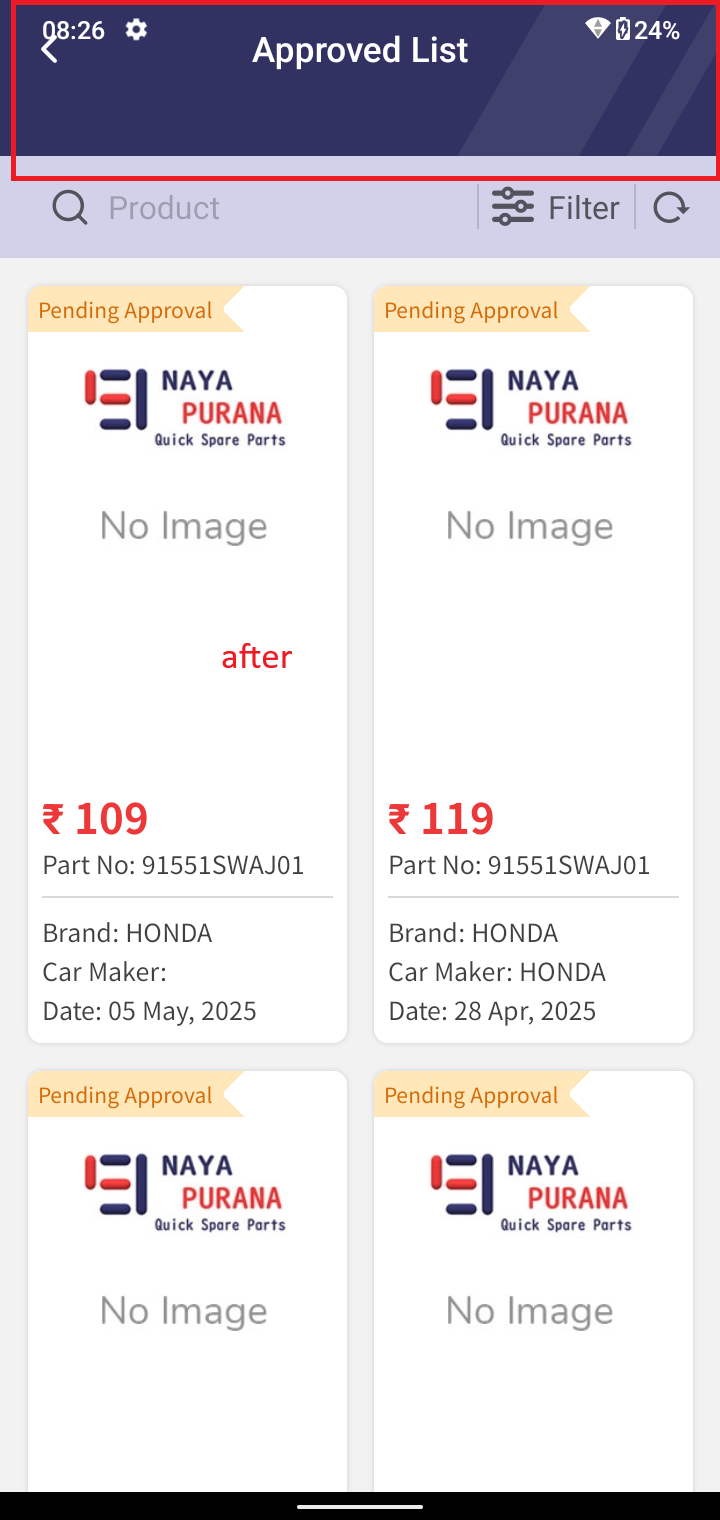Image resolution: width=720 pixels, height=1520 pixels.
Task: Select Date: 28 Apr, 2025 text
Action: pyautogui.click(x=492, y=1011)
